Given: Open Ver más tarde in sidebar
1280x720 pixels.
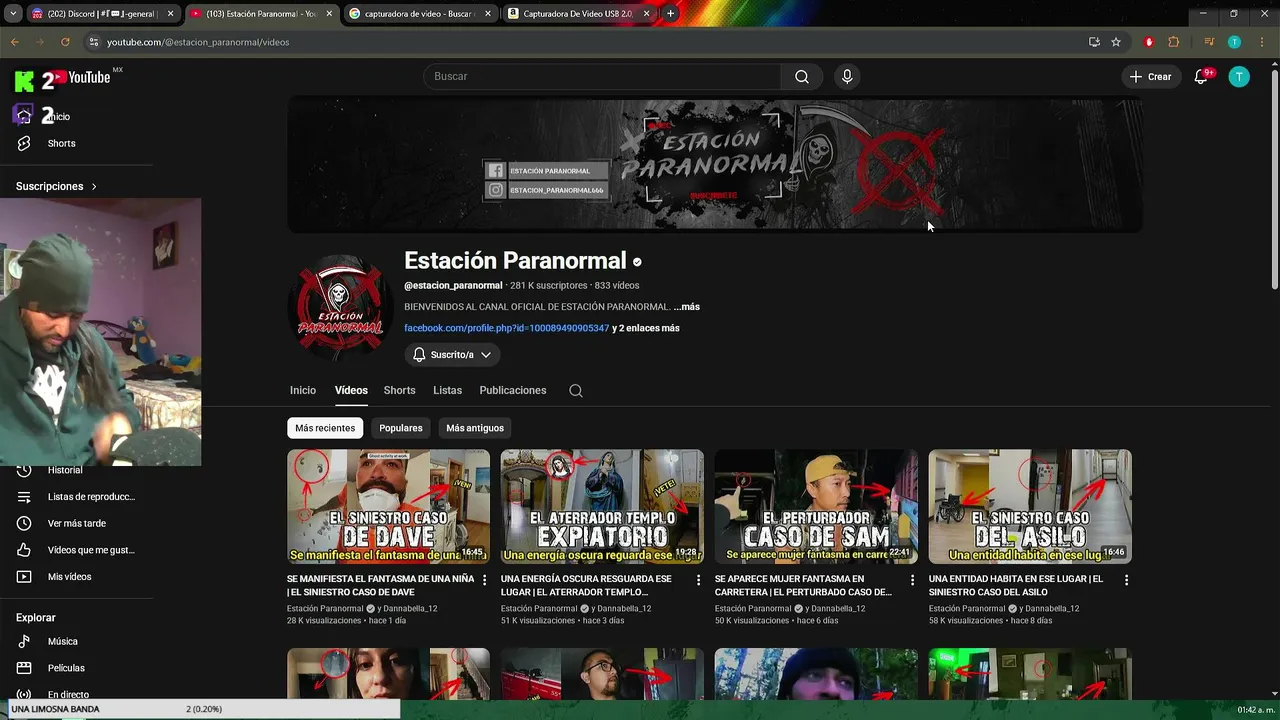Looking at the screenshot, I should [76, 523].
